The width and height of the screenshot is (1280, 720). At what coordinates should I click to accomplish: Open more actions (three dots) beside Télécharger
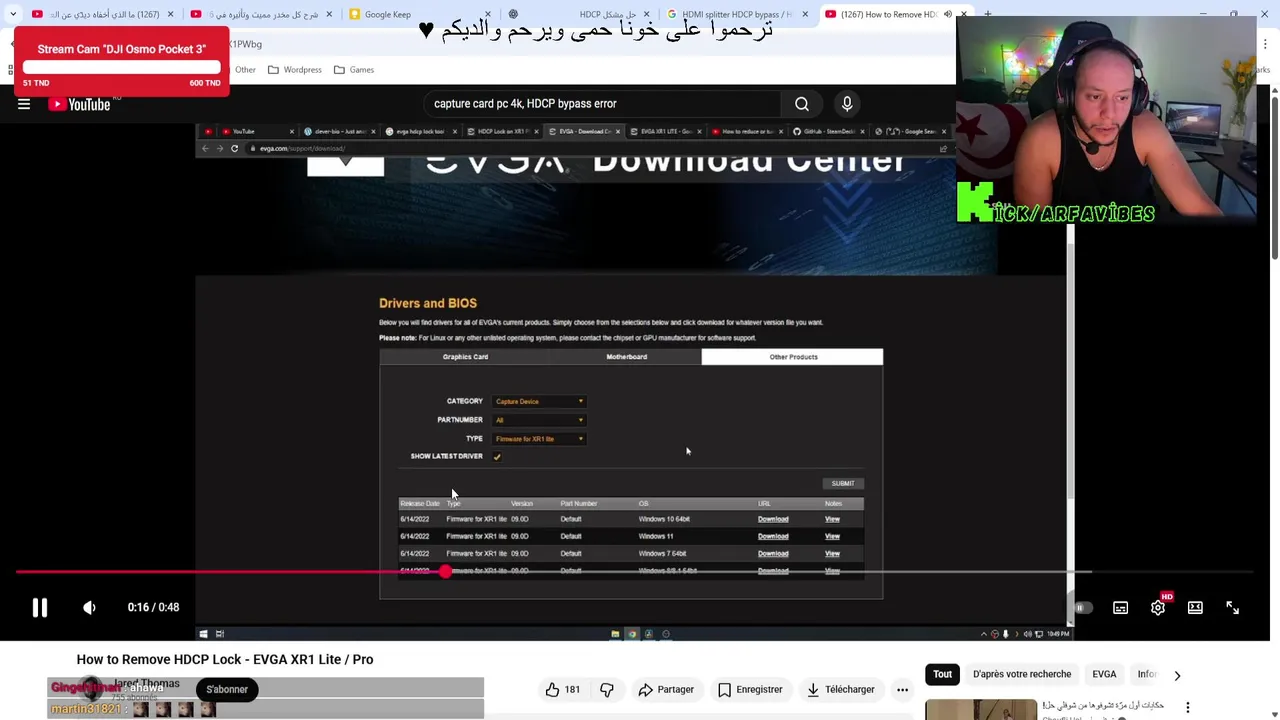[x=902, y=689]
